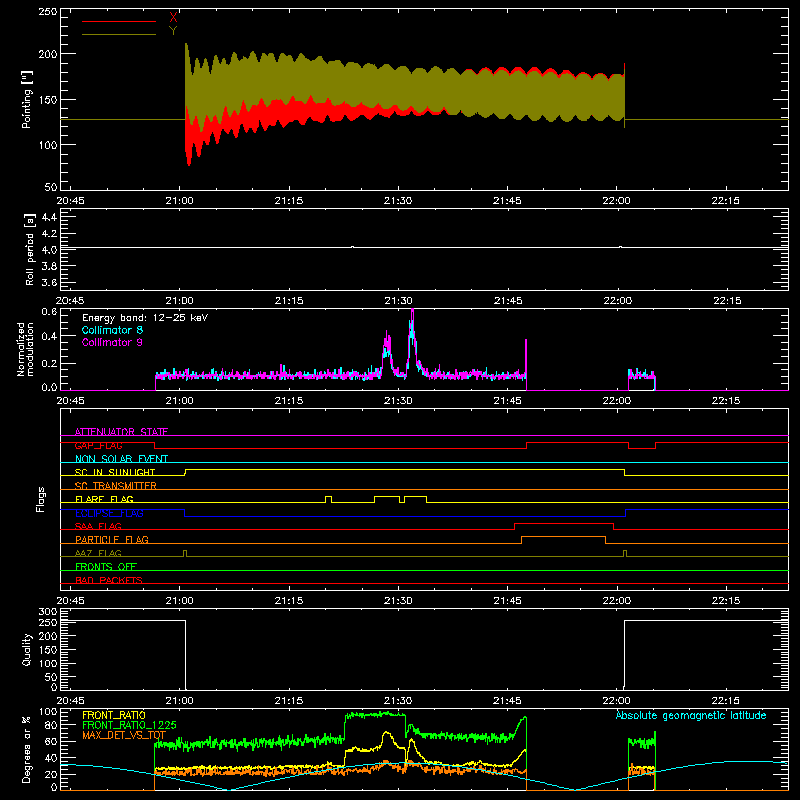Click the 0.0 tick on modulation axis

pyautogui.click(x=49, y=387)
